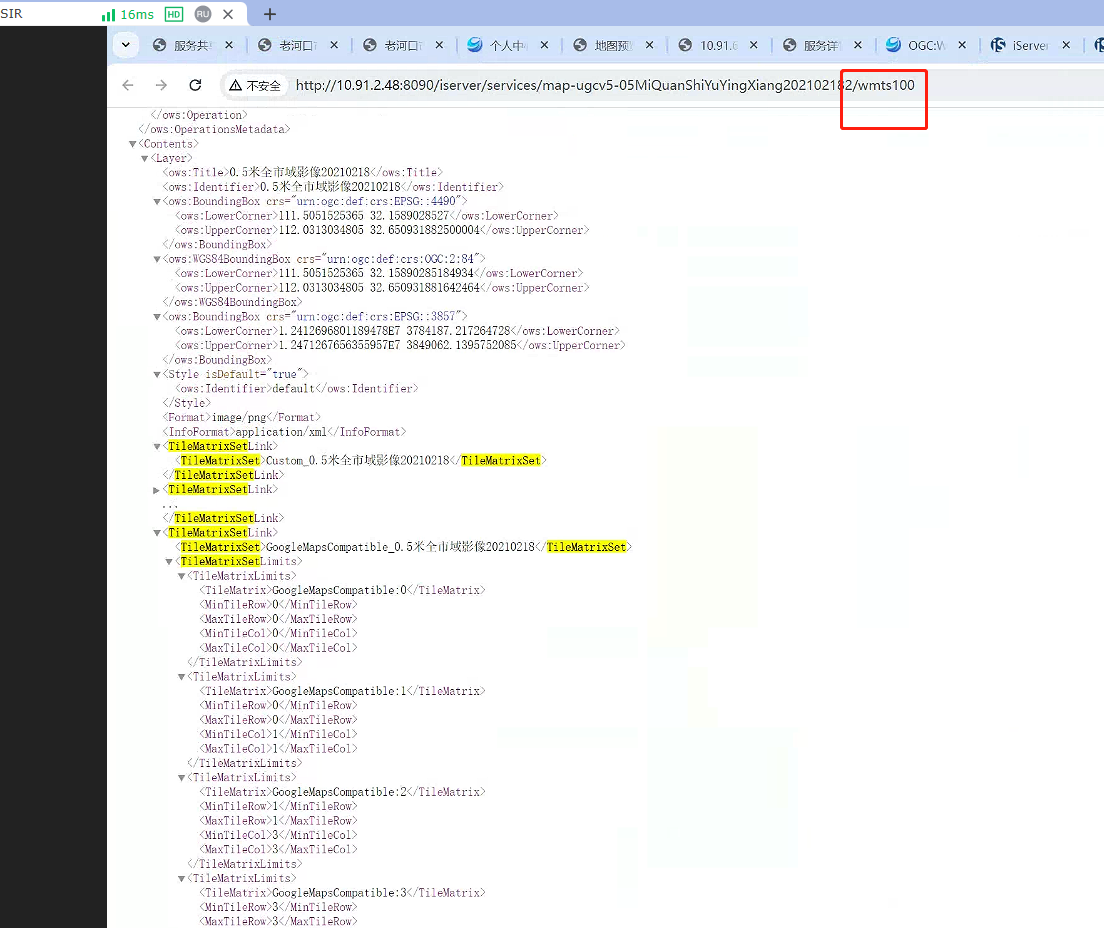Click the closing ows:OperationsMetadata tag

tap(214, 130)
